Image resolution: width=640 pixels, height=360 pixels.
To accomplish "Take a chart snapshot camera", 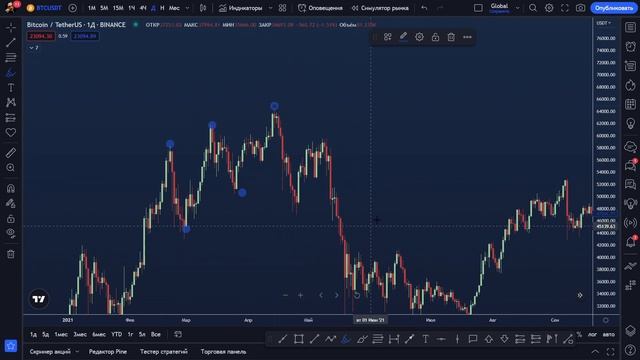I will [x=580, y=8].
